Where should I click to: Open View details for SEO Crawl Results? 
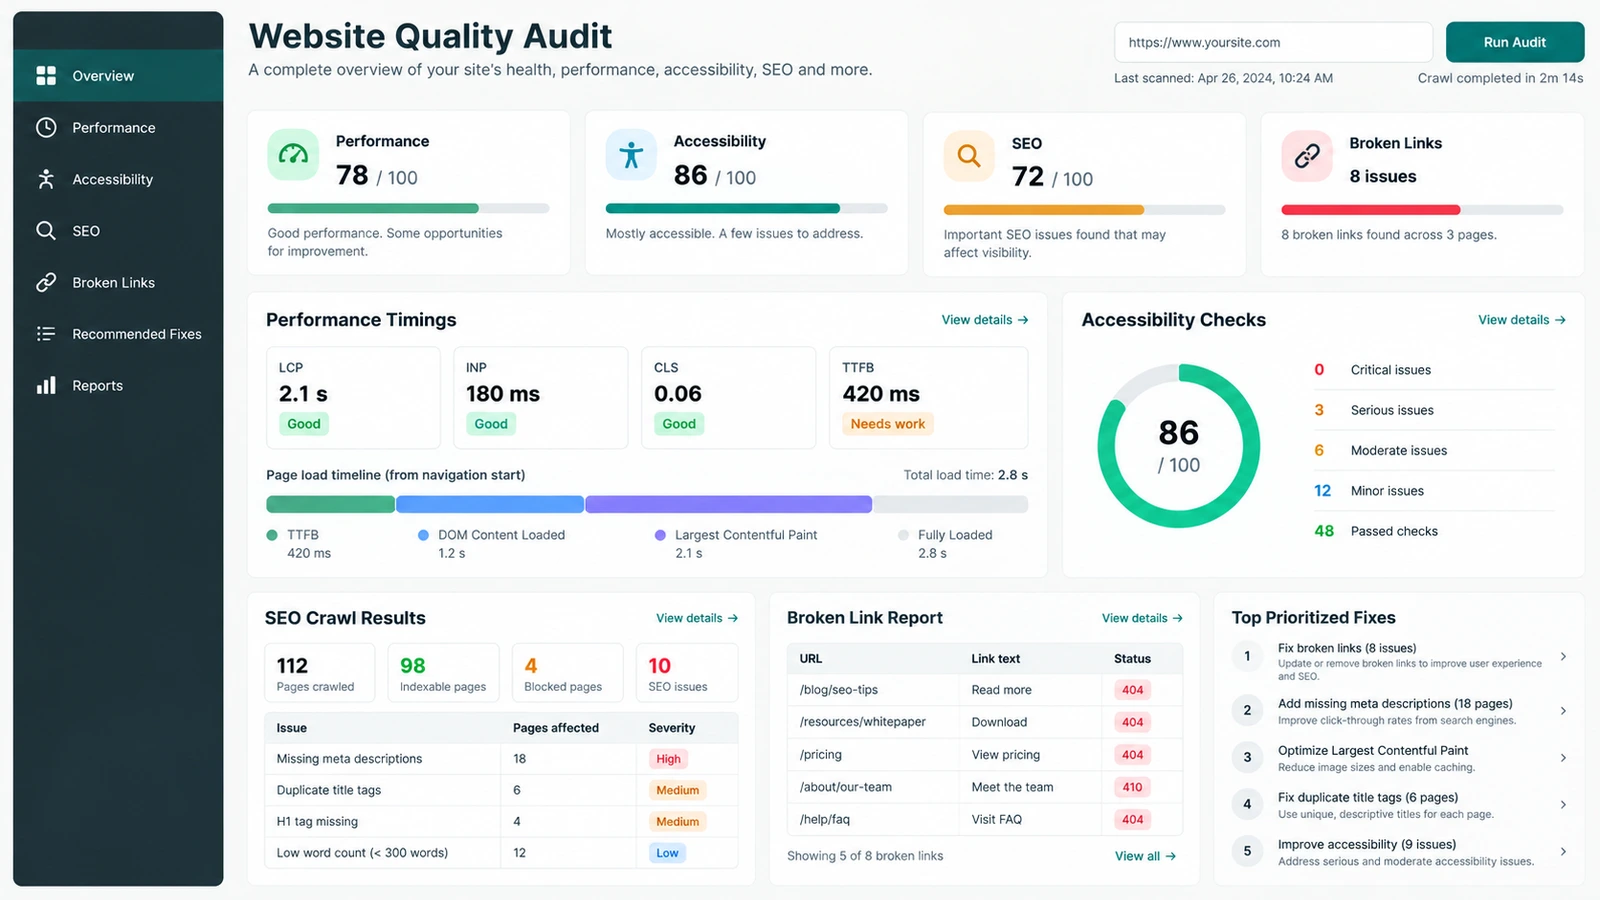tap(697, 618)
